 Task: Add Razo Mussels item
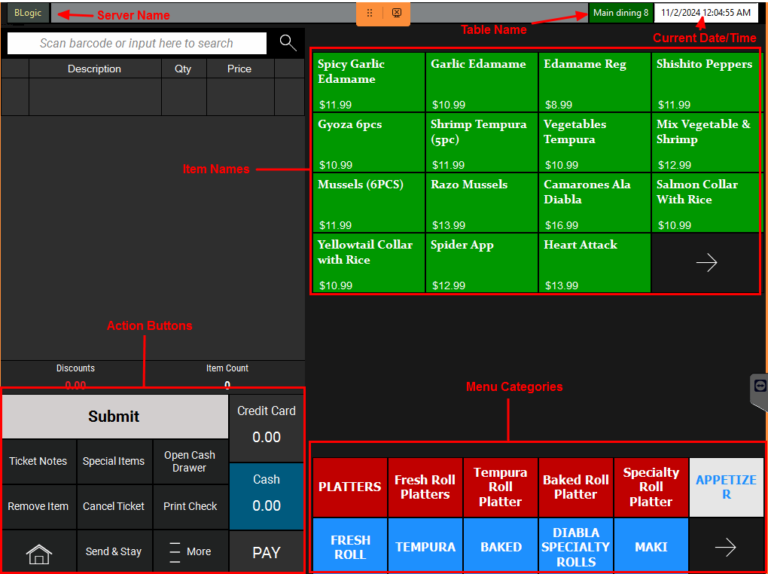point(481,203)
